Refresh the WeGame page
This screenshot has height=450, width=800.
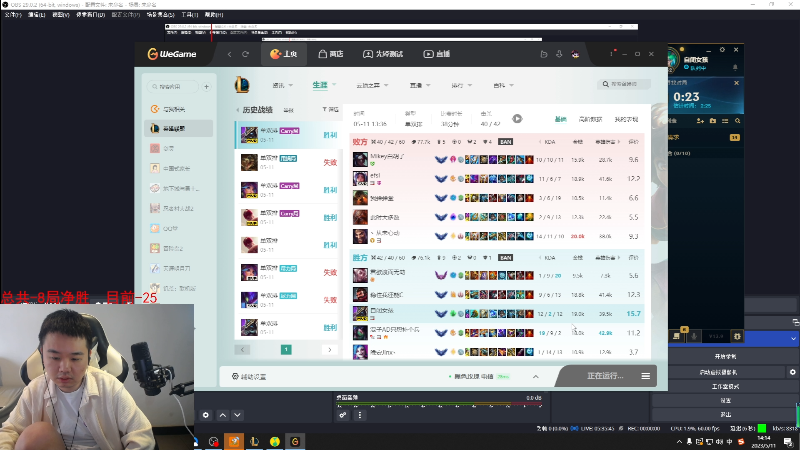245,54
